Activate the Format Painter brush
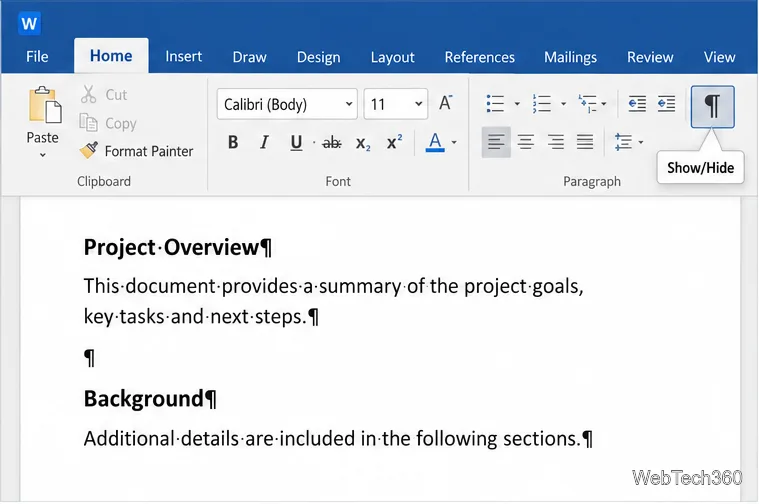This screenshot has height=504, width=759. coord(137,151)
